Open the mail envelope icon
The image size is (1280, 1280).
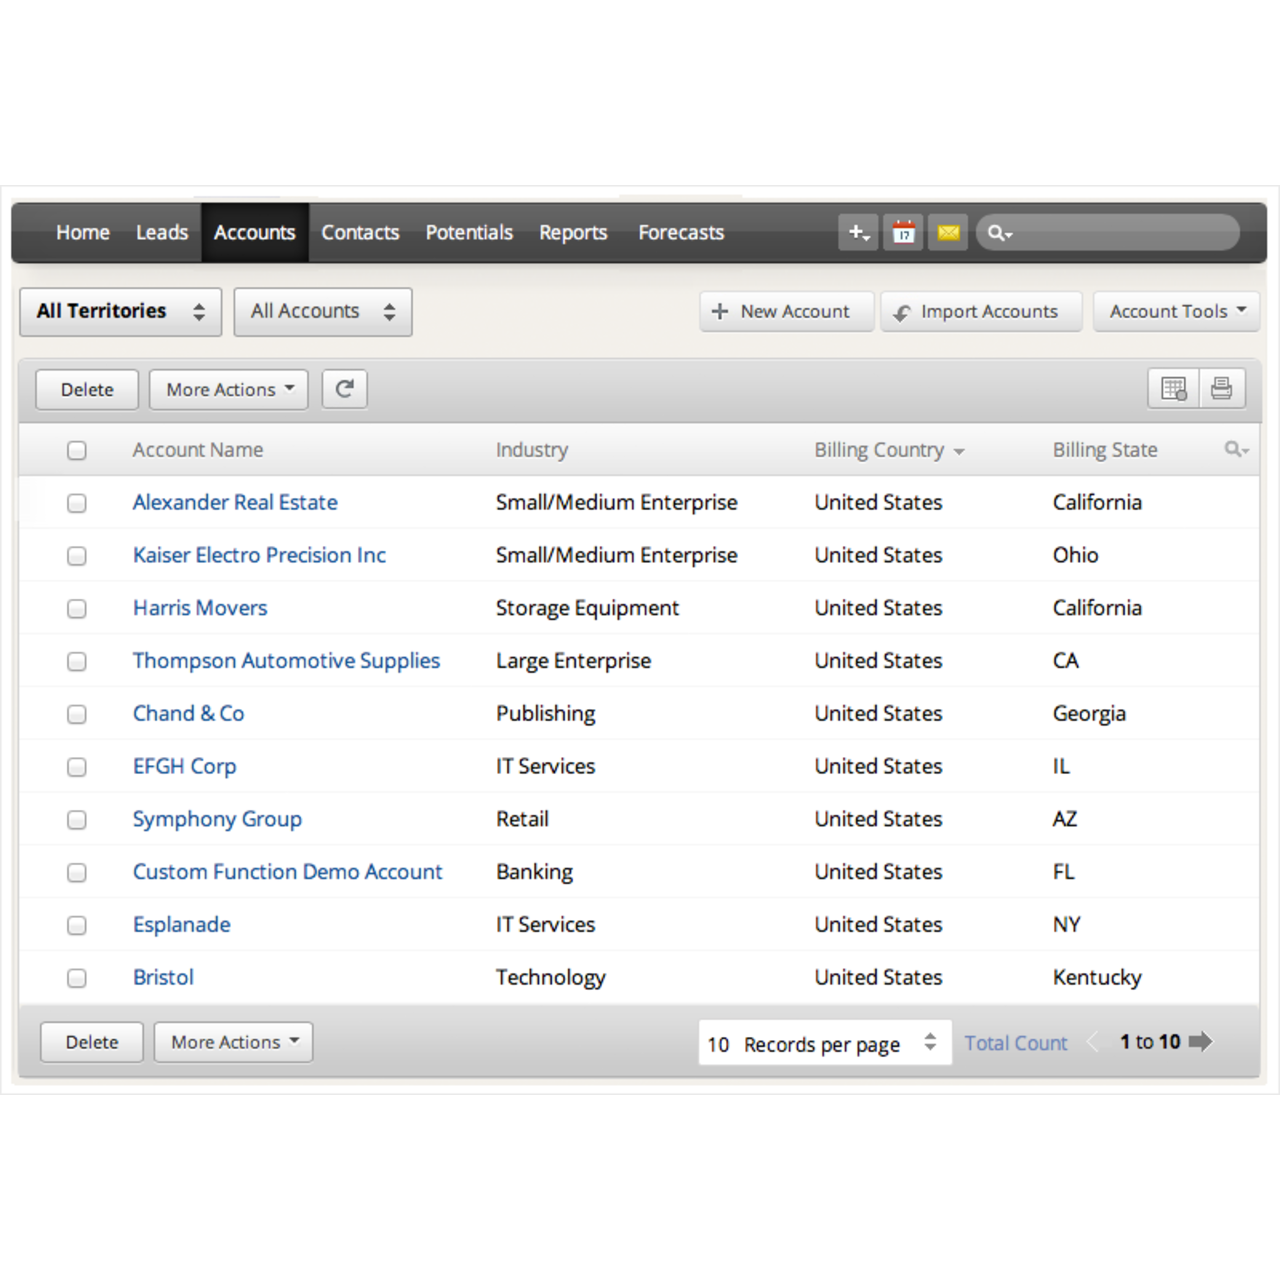(948, 233)
